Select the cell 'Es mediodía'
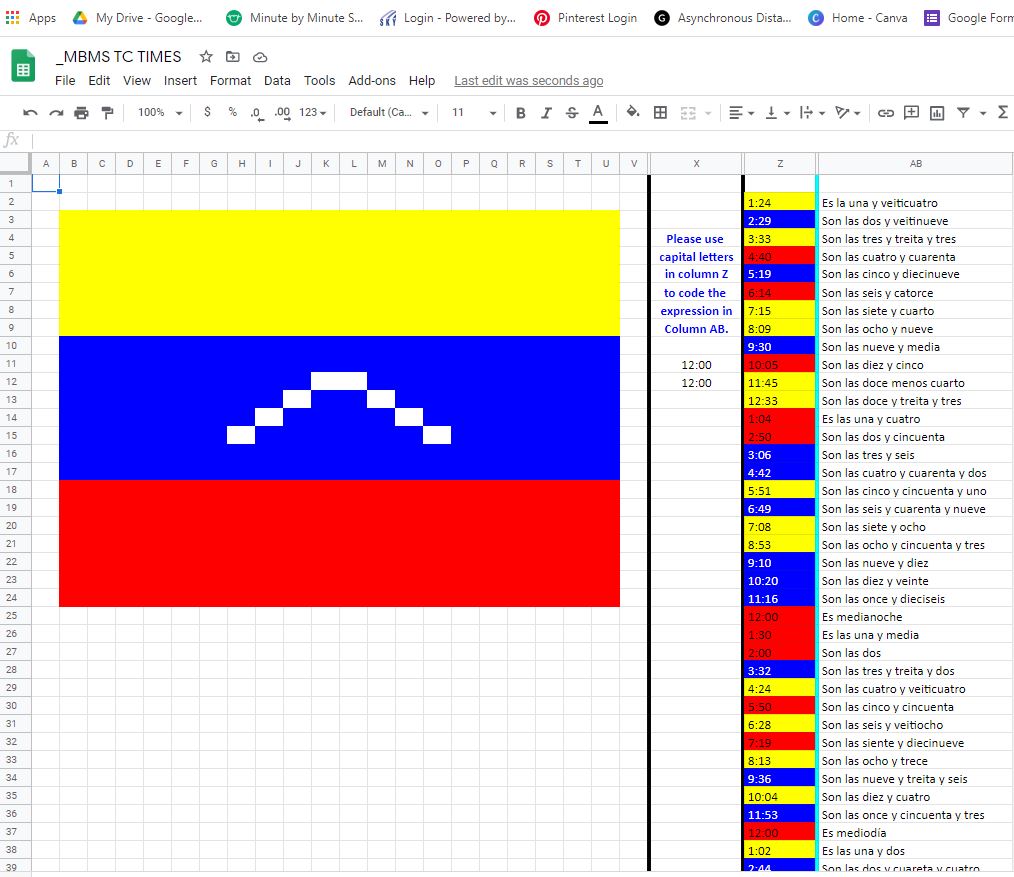Image resolution: width=1014 pixels, height=877 pixels. [x=916, y=833]
